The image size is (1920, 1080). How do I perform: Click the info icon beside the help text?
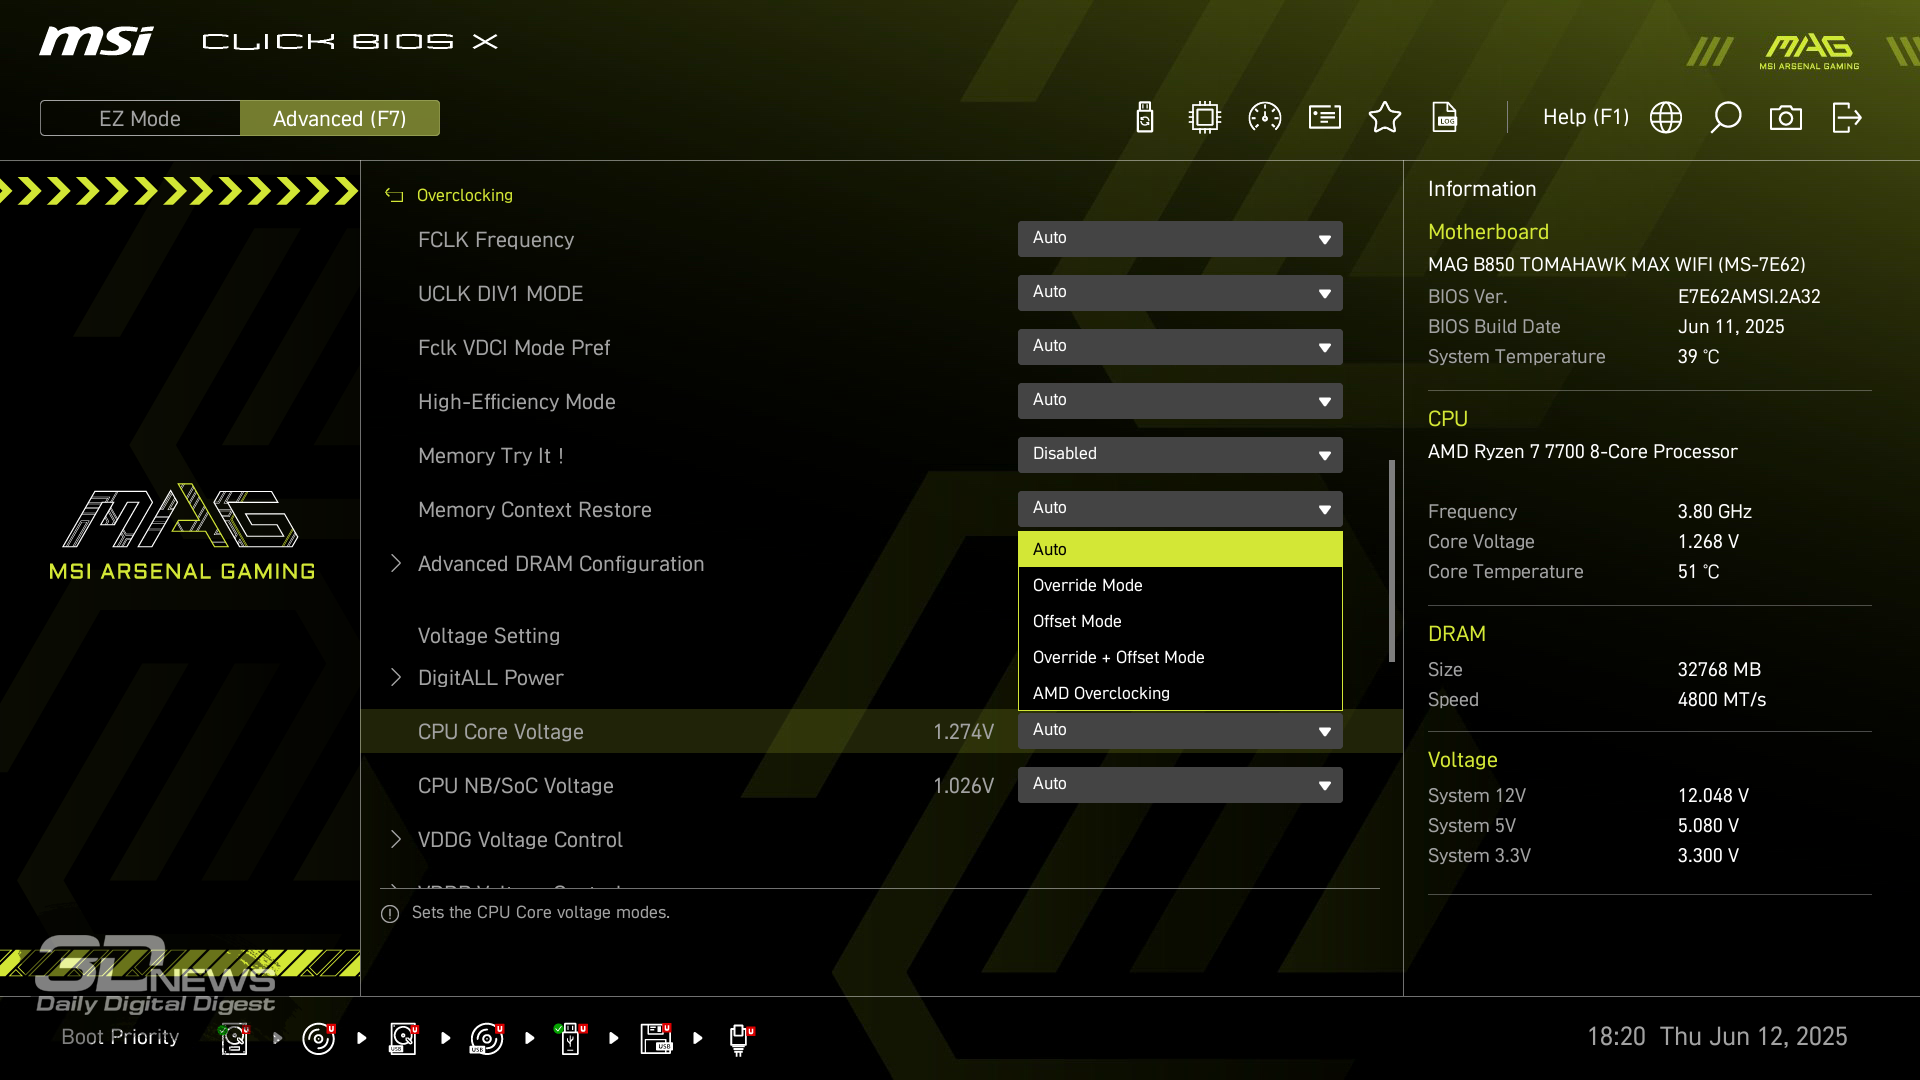click(390, 914)
